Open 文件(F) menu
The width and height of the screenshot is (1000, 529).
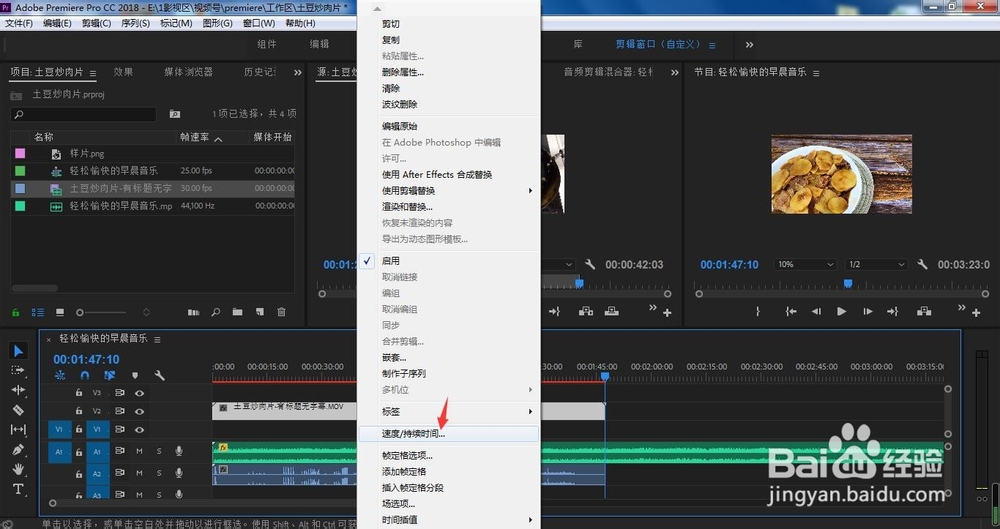click(18, 23)
